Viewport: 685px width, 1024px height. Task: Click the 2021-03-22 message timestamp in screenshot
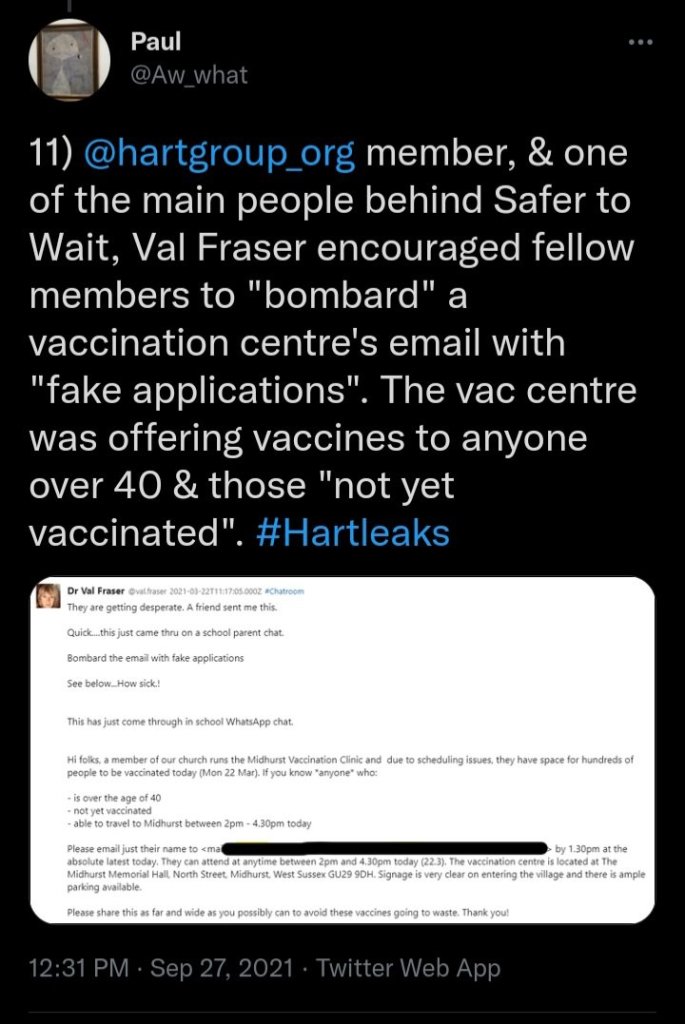click(x=205, y=590)
